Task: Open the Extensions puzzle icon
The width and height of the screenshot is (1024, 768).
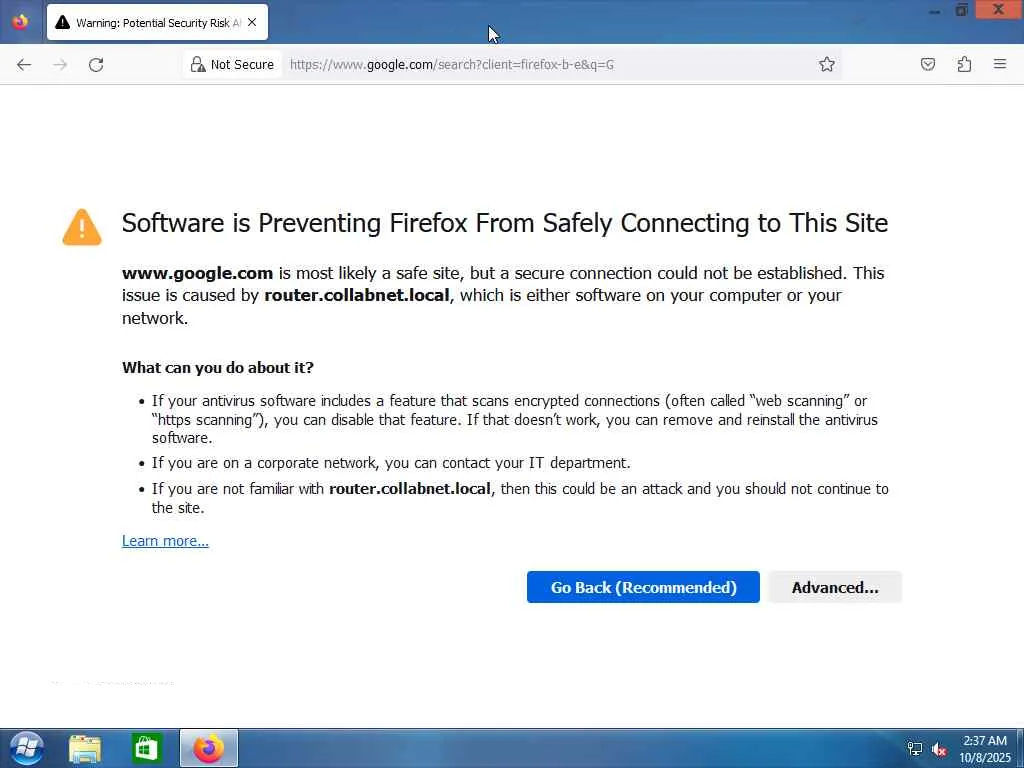Action: tap(964, 64)
